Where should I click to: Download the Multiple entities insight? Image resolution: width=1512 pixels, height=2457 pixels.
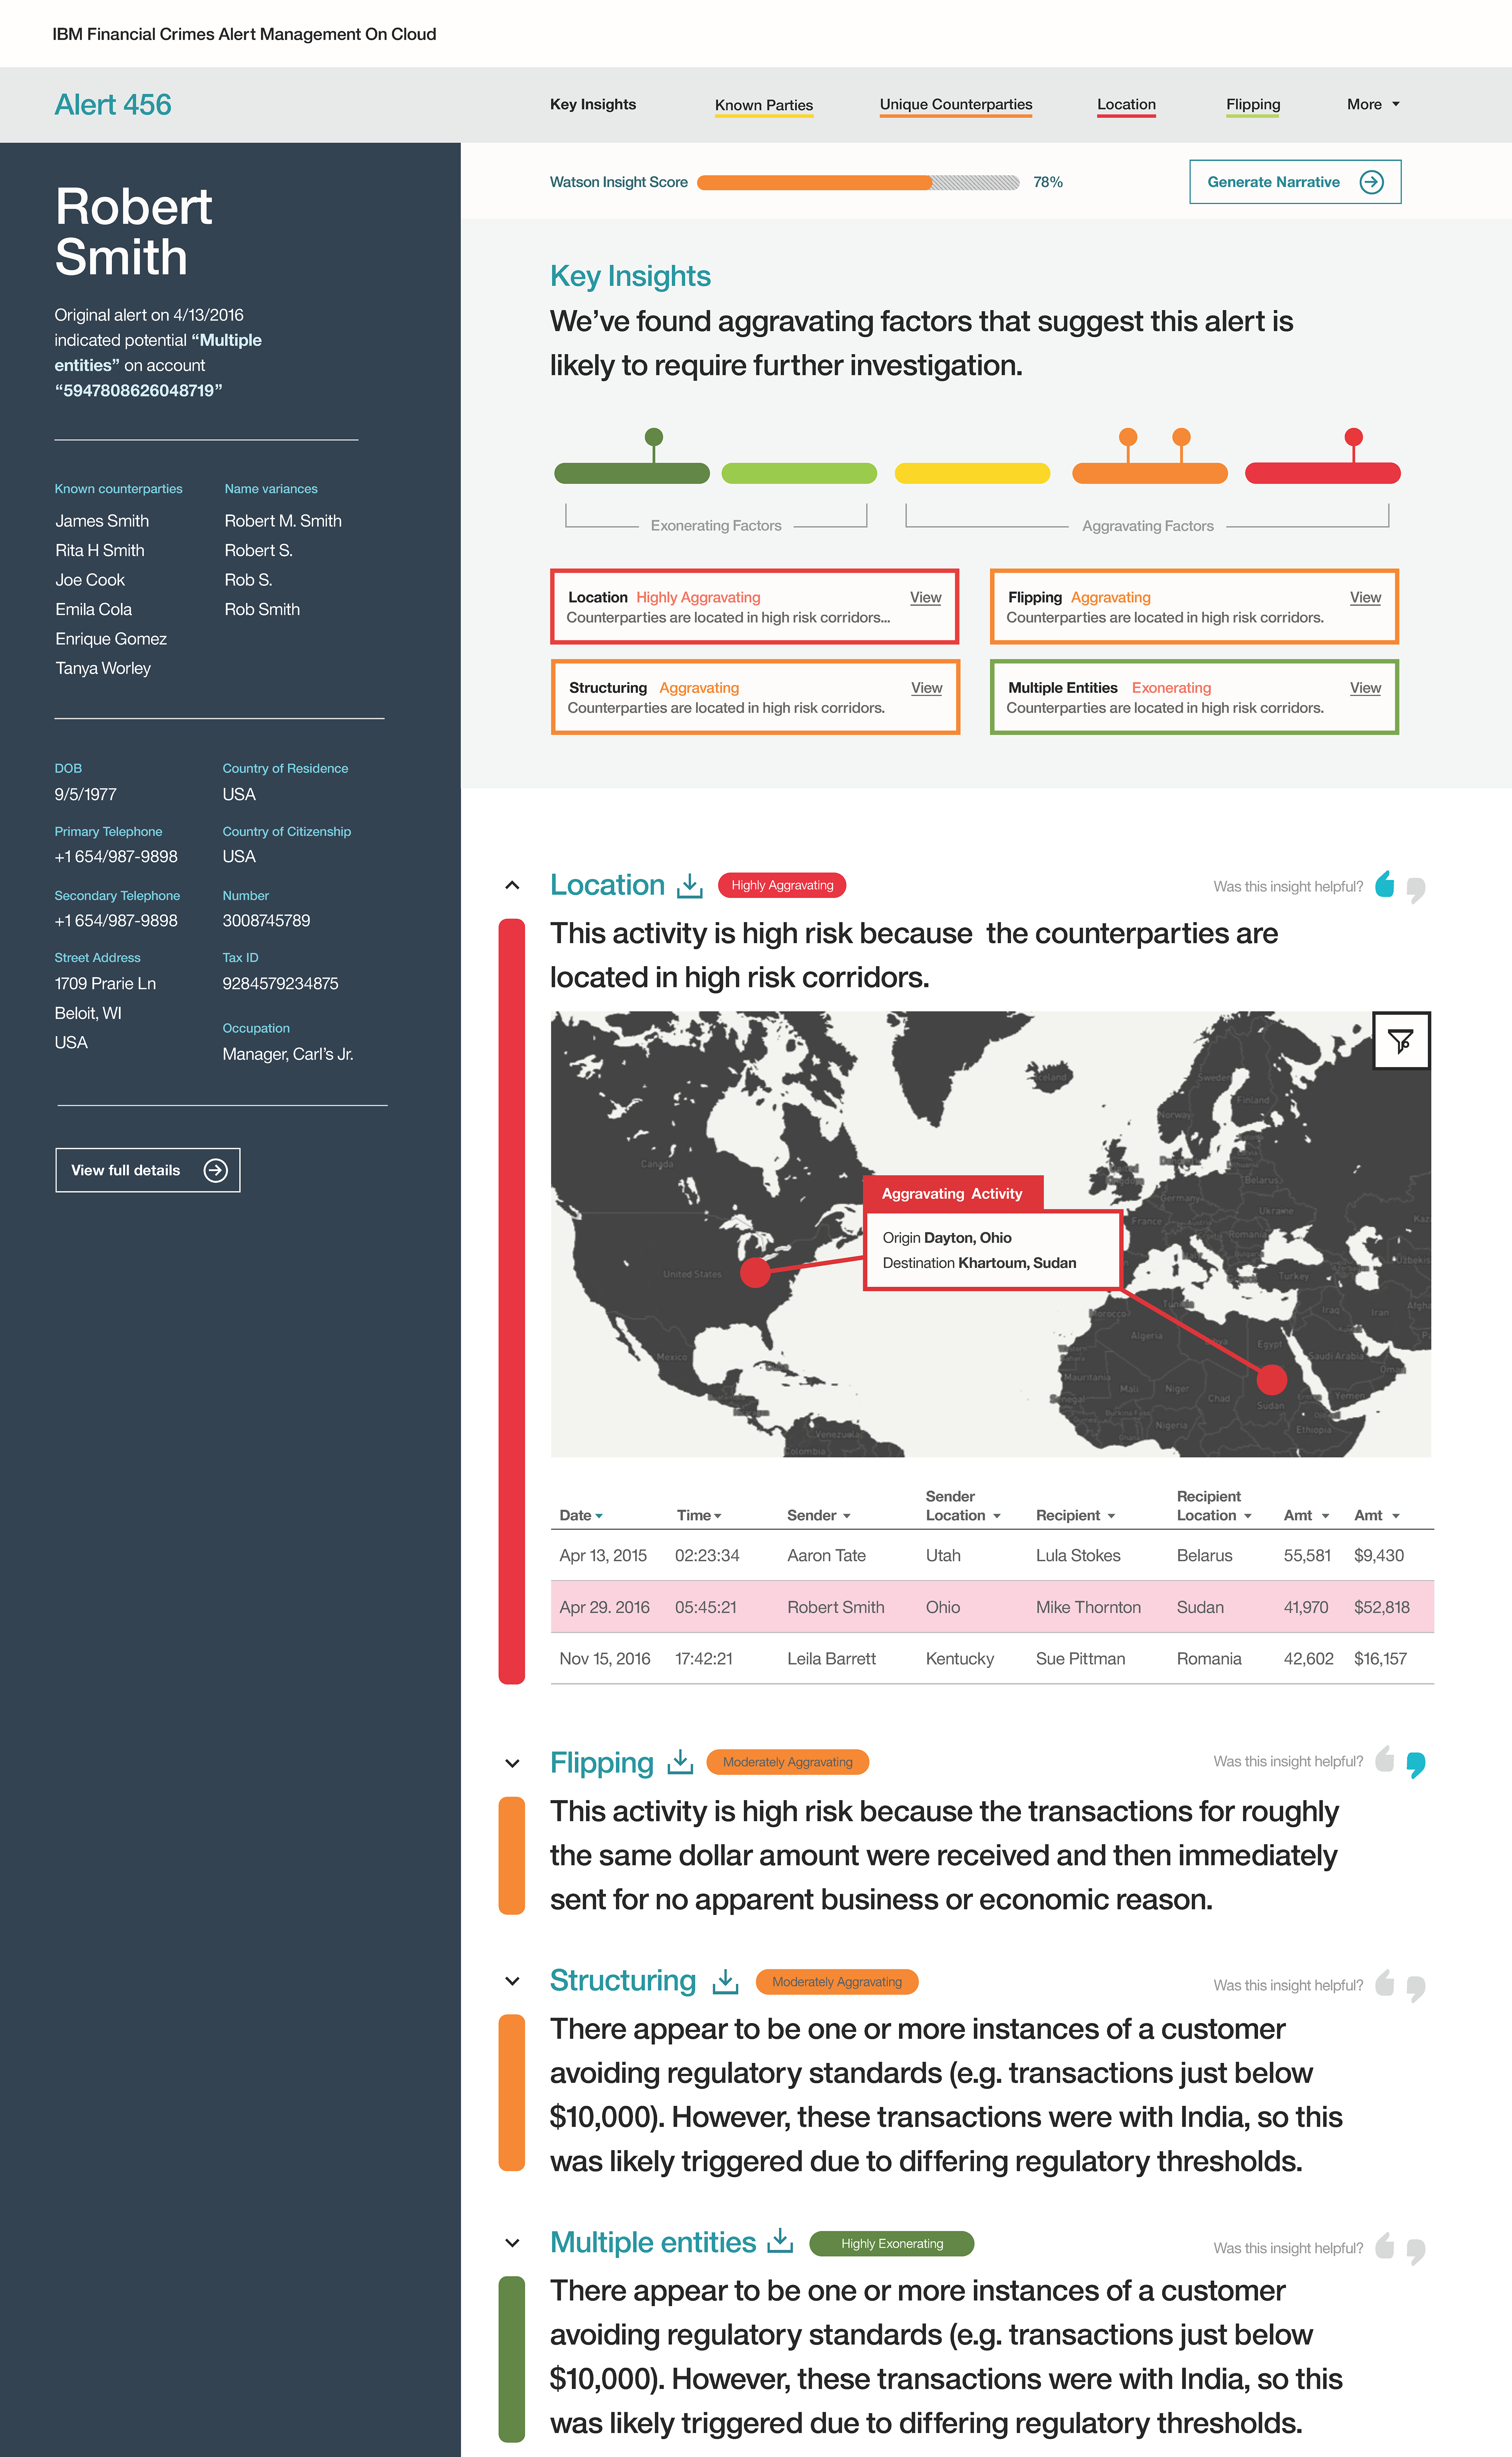point(780,2241)
